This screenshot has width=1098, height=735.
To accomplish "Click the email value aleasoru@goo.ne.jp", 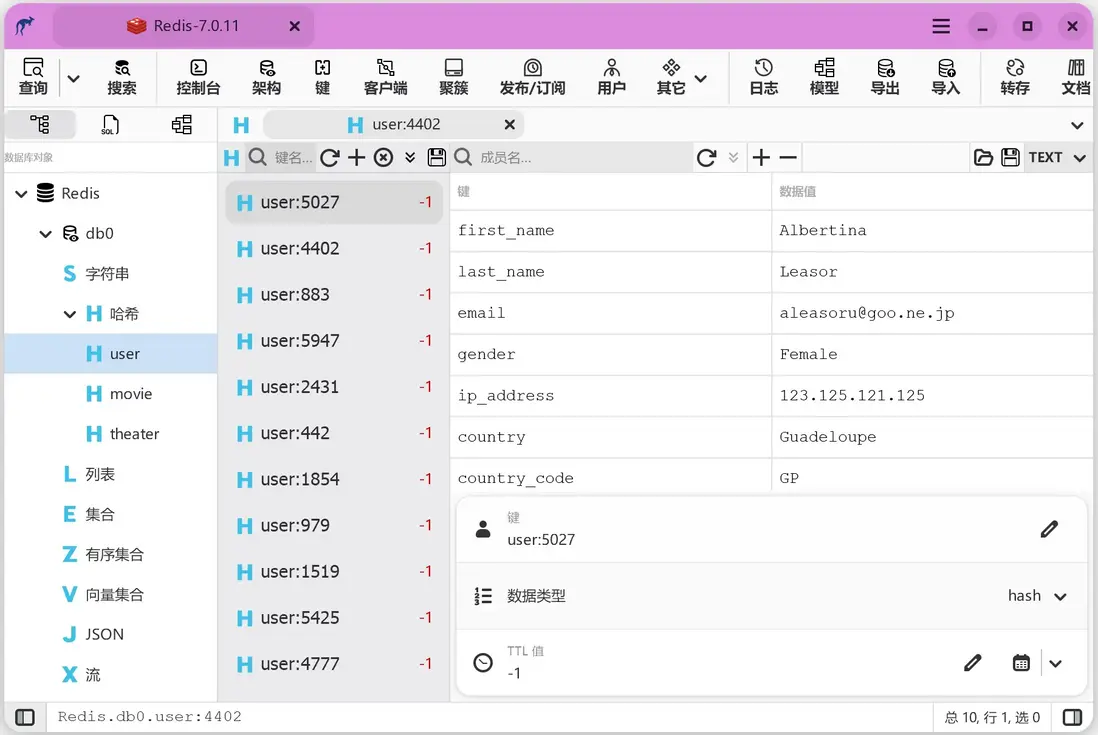I will 867,314.
